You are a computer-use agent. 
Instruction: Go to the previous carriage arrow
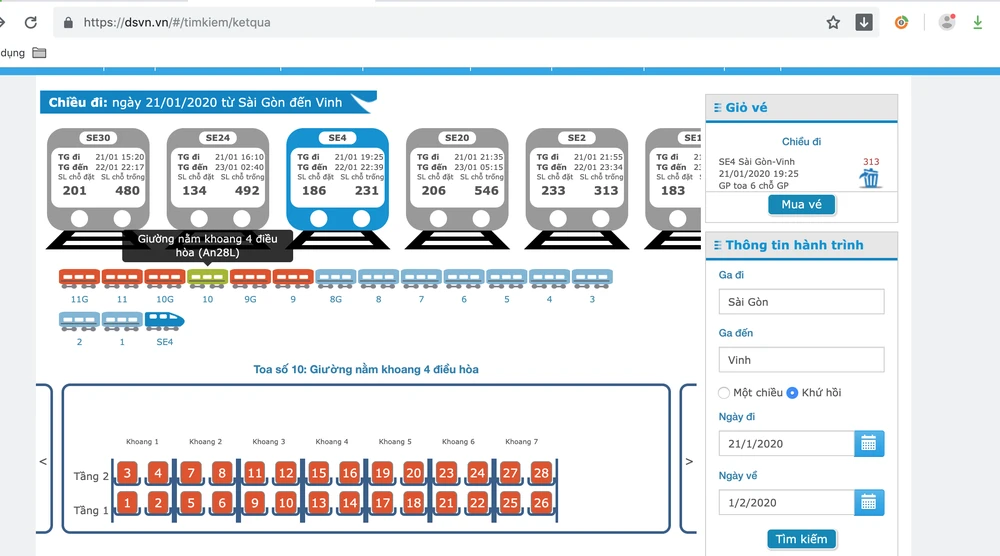pos(43,462)
